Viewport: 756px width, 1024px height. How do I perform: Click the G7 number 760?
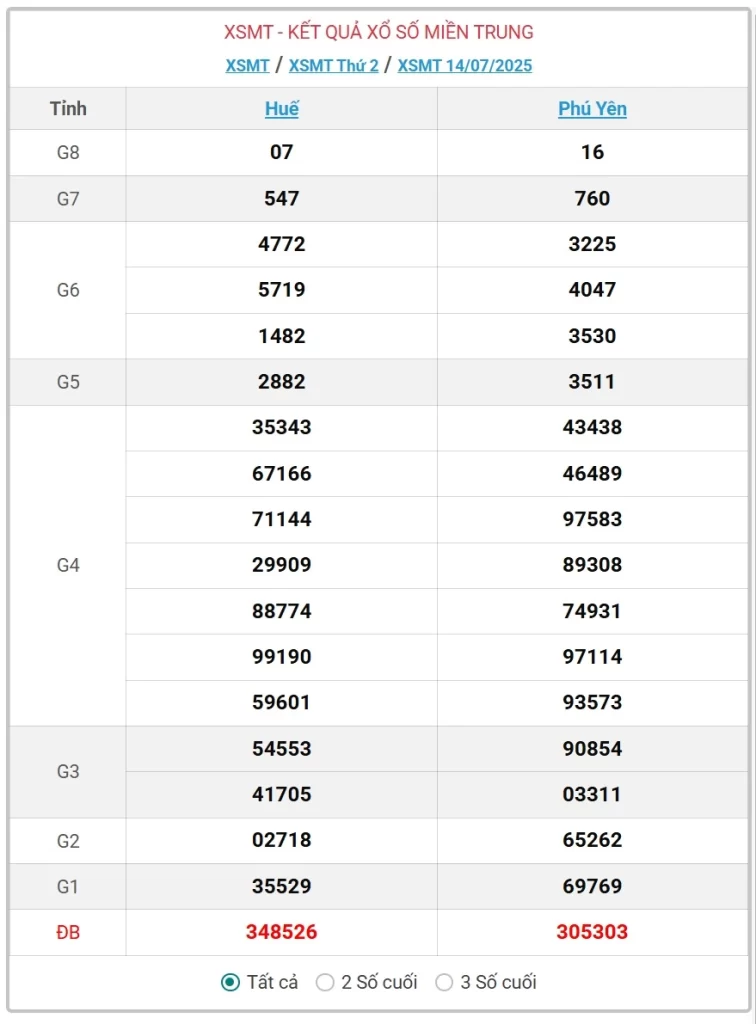(x=592, y=198)
